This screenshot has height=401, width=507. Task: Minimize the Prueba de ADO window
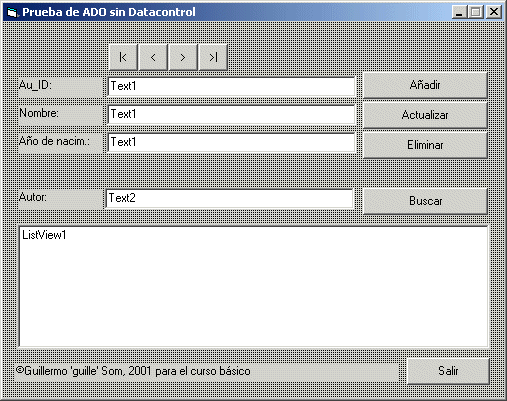click(459, 12)
